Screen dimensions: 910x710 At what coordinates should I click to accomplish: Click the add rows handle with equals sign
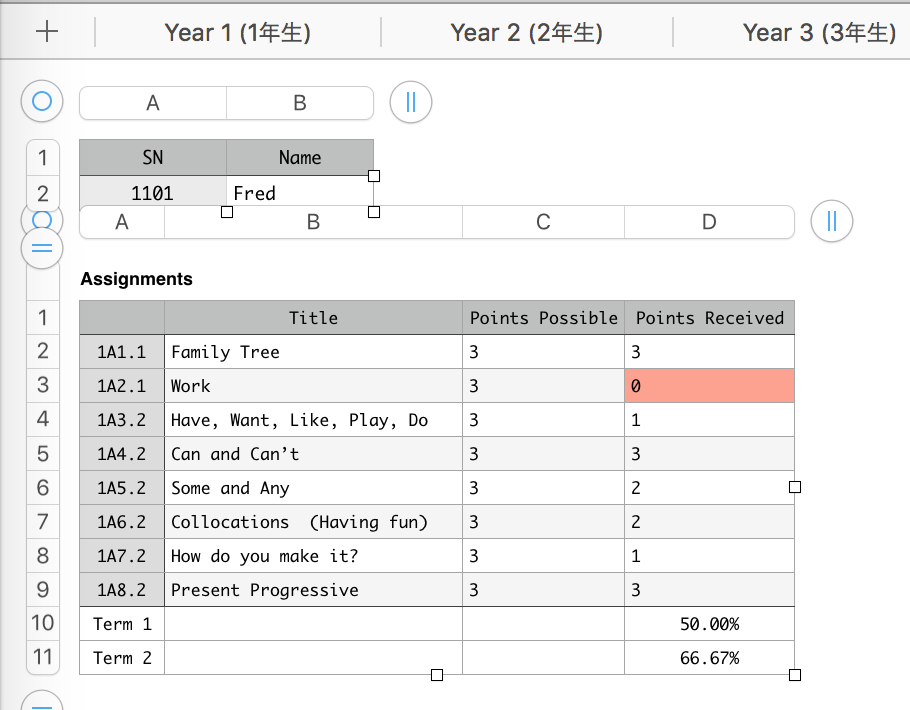point(42,249)
